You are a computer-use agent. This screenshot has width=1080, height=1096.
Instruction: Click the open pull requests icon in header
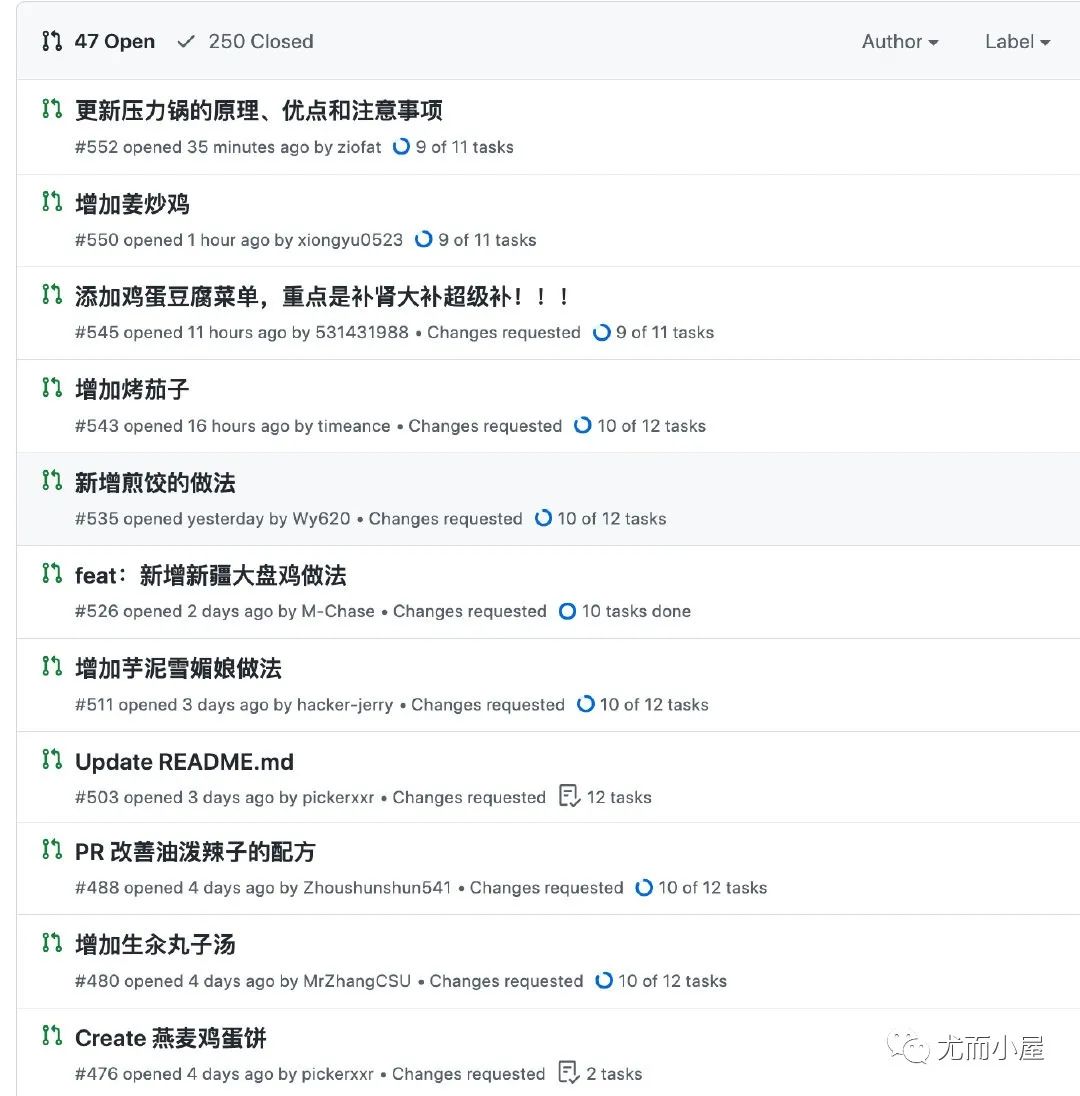[52, 41]
